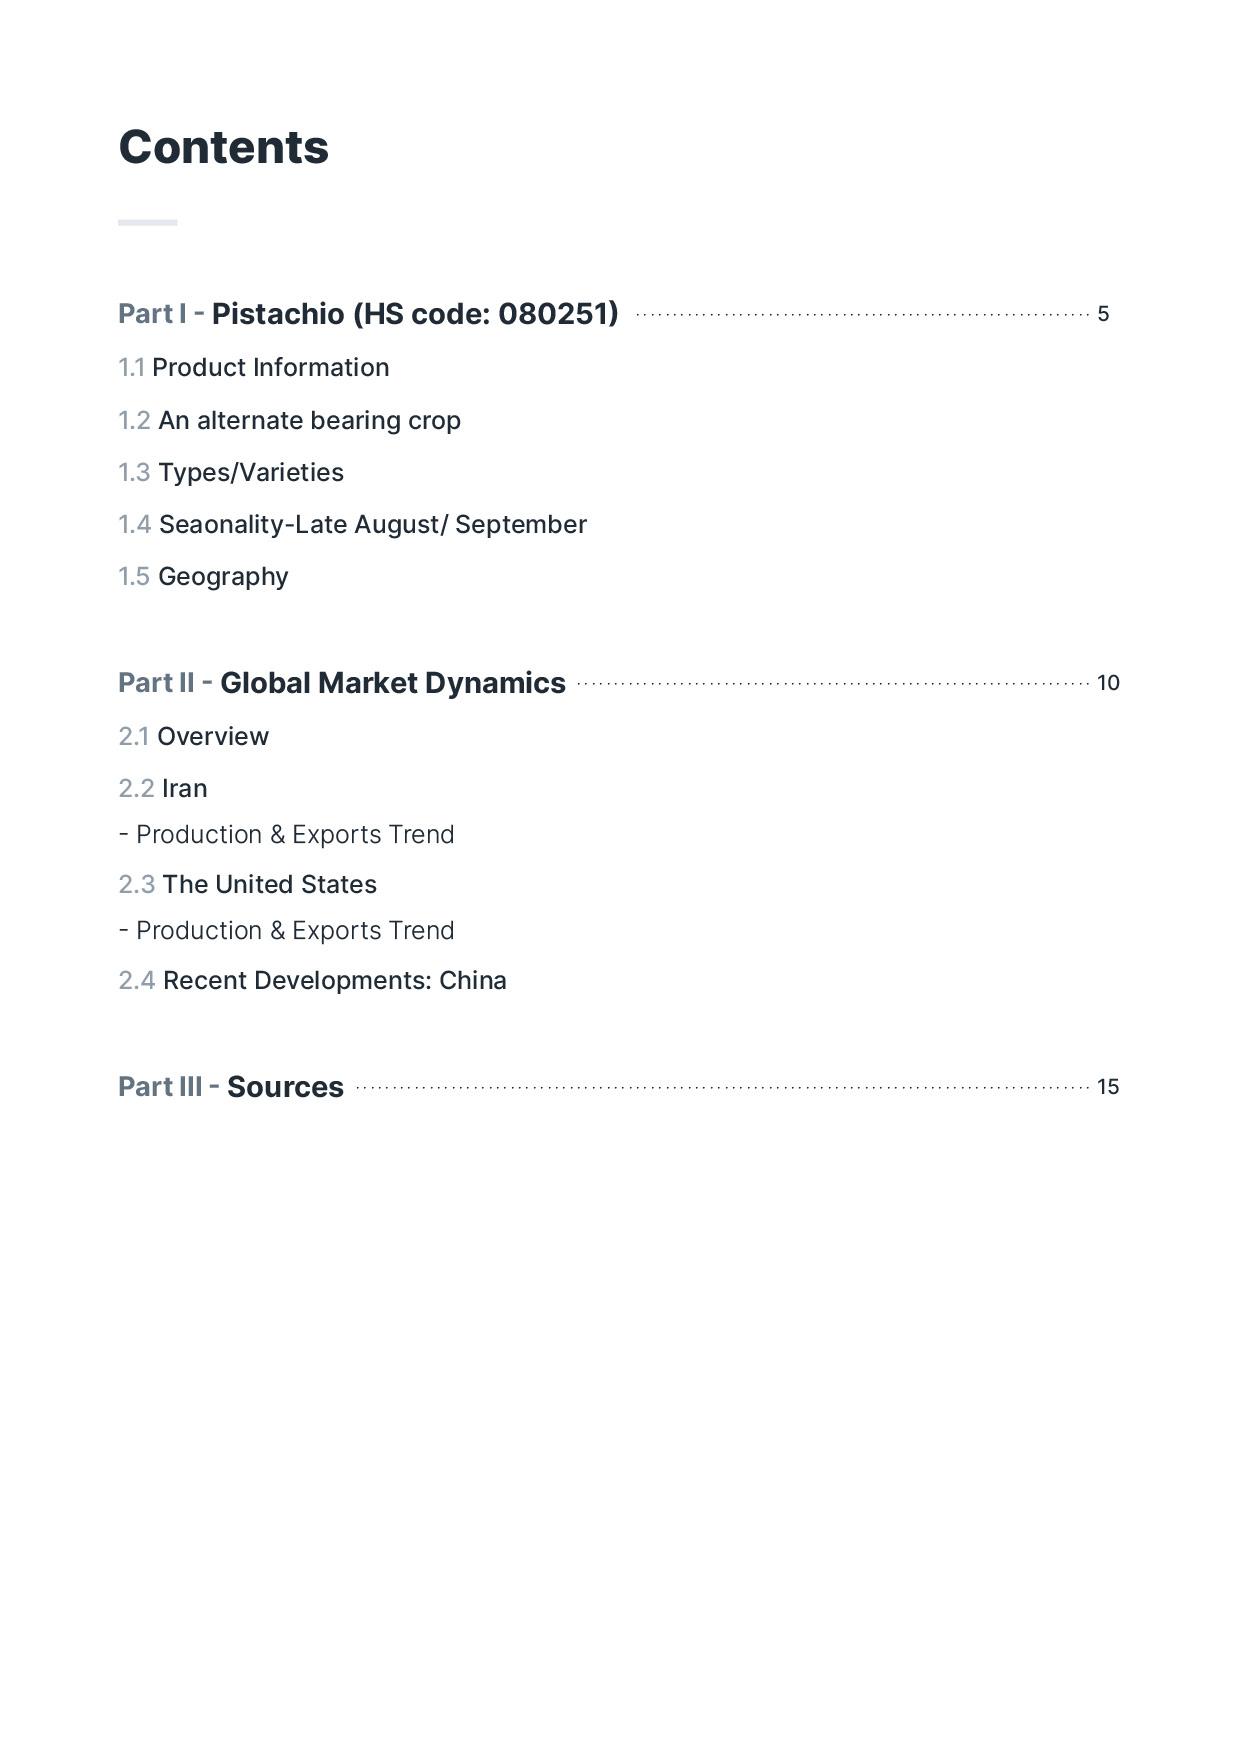Open the 1.5 Geography section link

pos(203,577)
